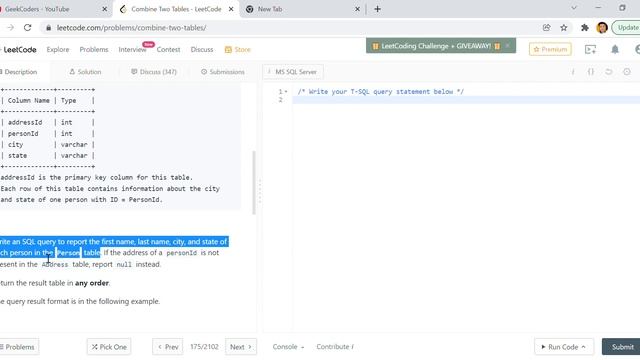Open the Problems nav item
This screenshot has height=360, width=640.
(x=94, y=49)
